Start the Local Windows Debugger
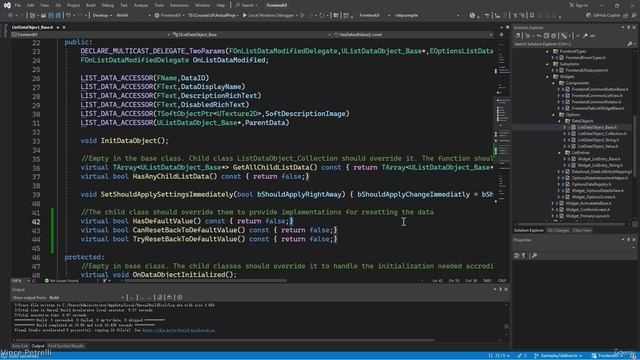 pyautogui.click(x=269, y=15)
